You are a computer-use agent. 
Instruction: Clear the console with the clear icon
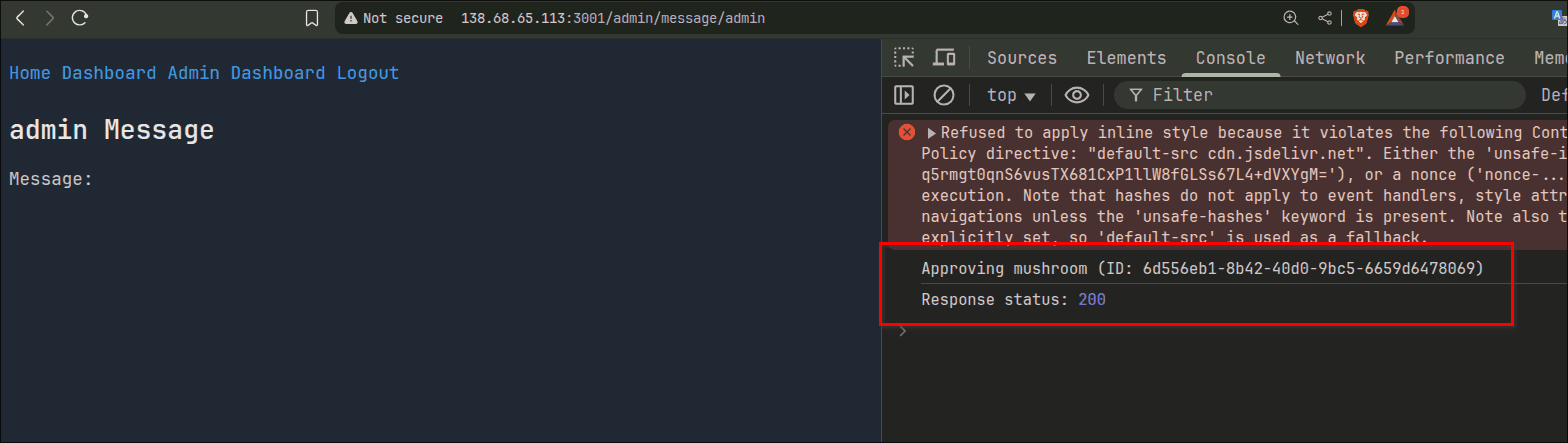[x=943, y=95]
